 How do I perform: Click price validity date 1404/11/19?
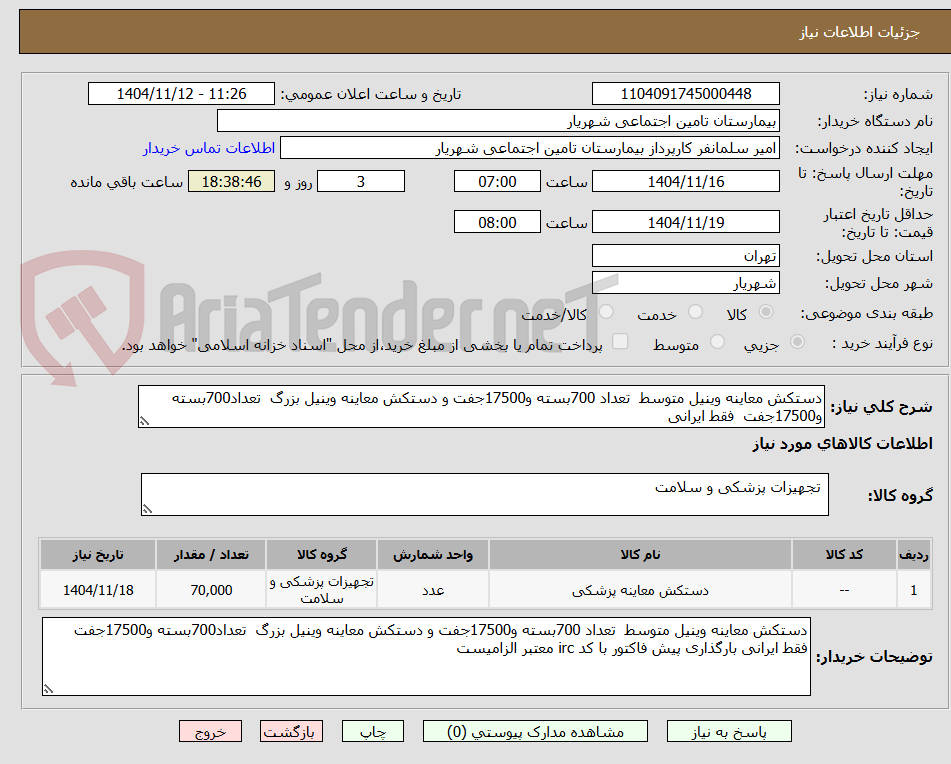686,222
